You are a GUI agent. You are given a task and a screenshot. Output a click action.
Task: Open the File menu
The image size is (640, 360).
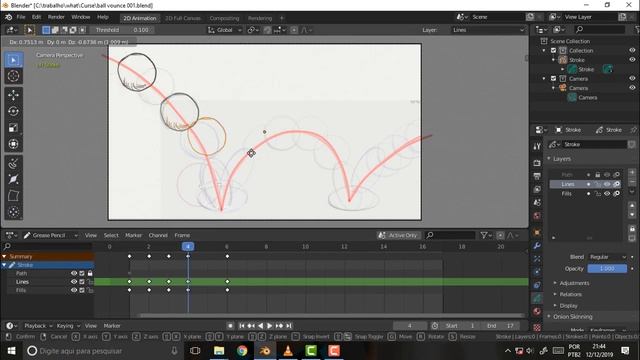[x=21, y=17]
